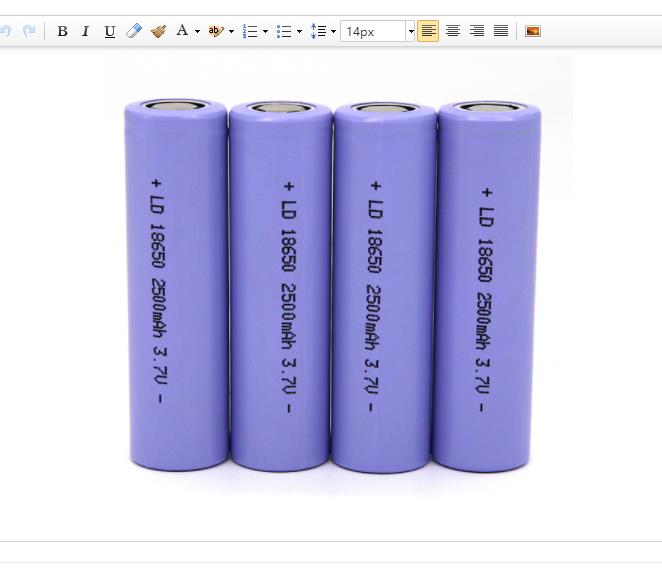The width and height of the screenshot is (662, 584).
Task: Expand the numbered list style dropdown
Action: coord(265,31)
